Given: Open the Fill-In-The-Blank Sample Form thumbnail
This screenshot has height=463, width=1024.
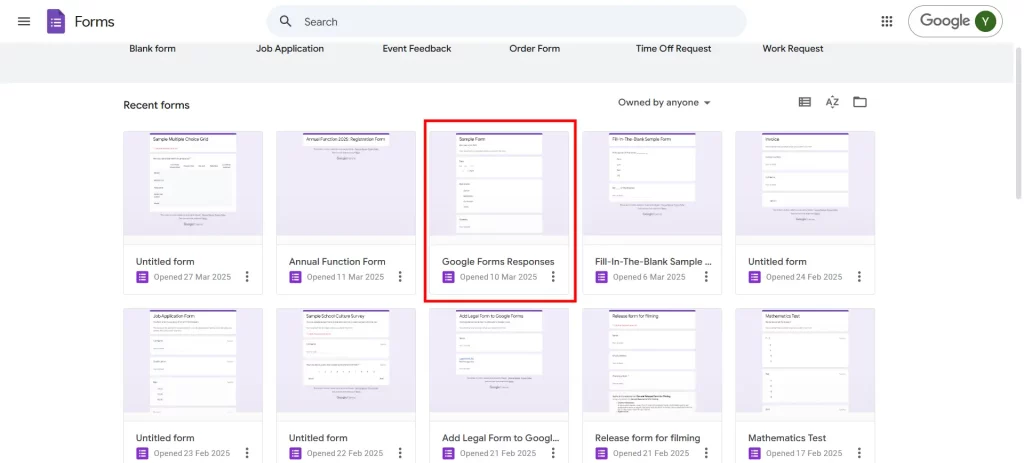Looking at the screenshot, I should pyautogui.click(x=652, y=184).
